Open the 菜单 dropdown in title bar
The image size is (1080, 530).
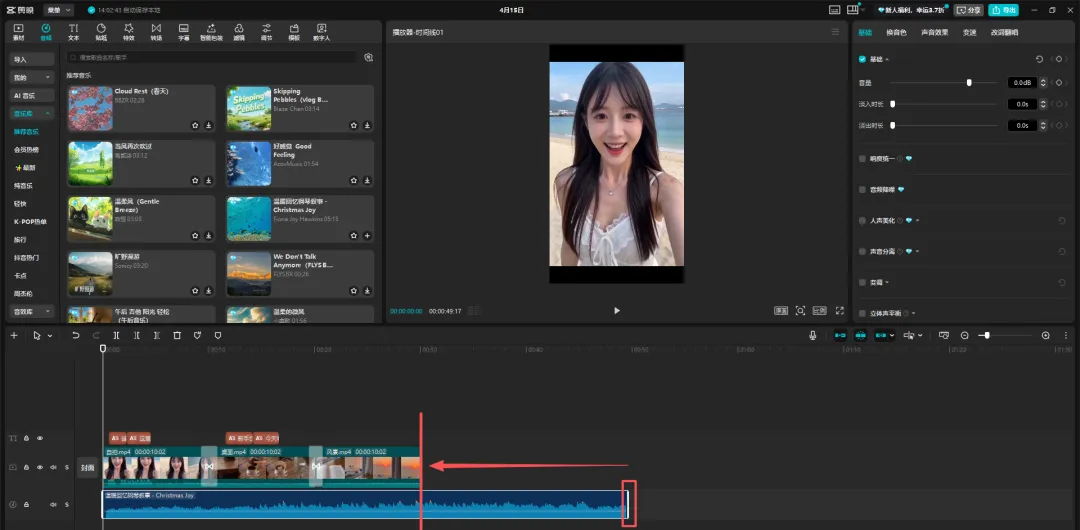[58, 10]
